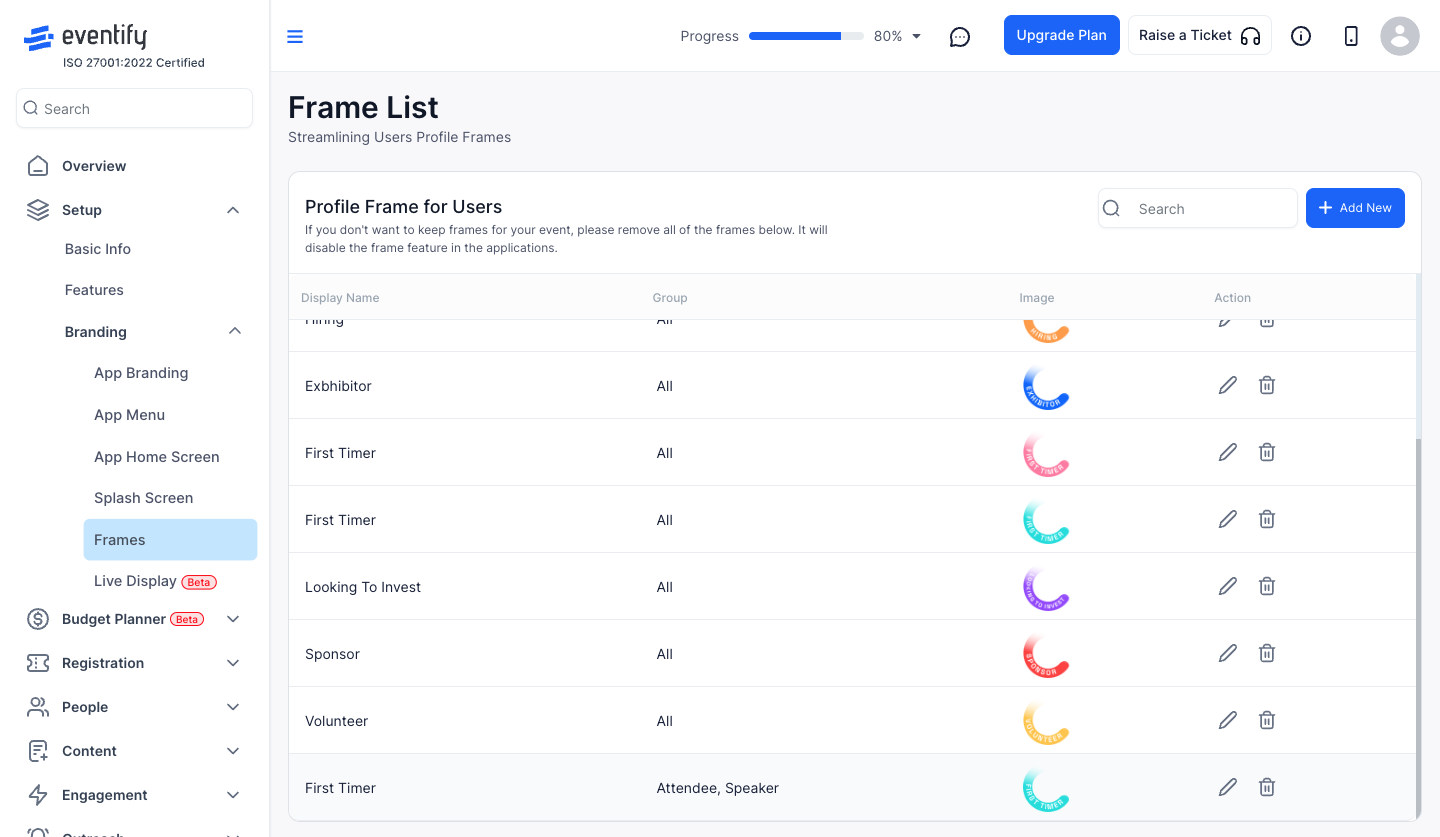Click the Overview house icon
1440x837 pixels.
click(38, 166)
